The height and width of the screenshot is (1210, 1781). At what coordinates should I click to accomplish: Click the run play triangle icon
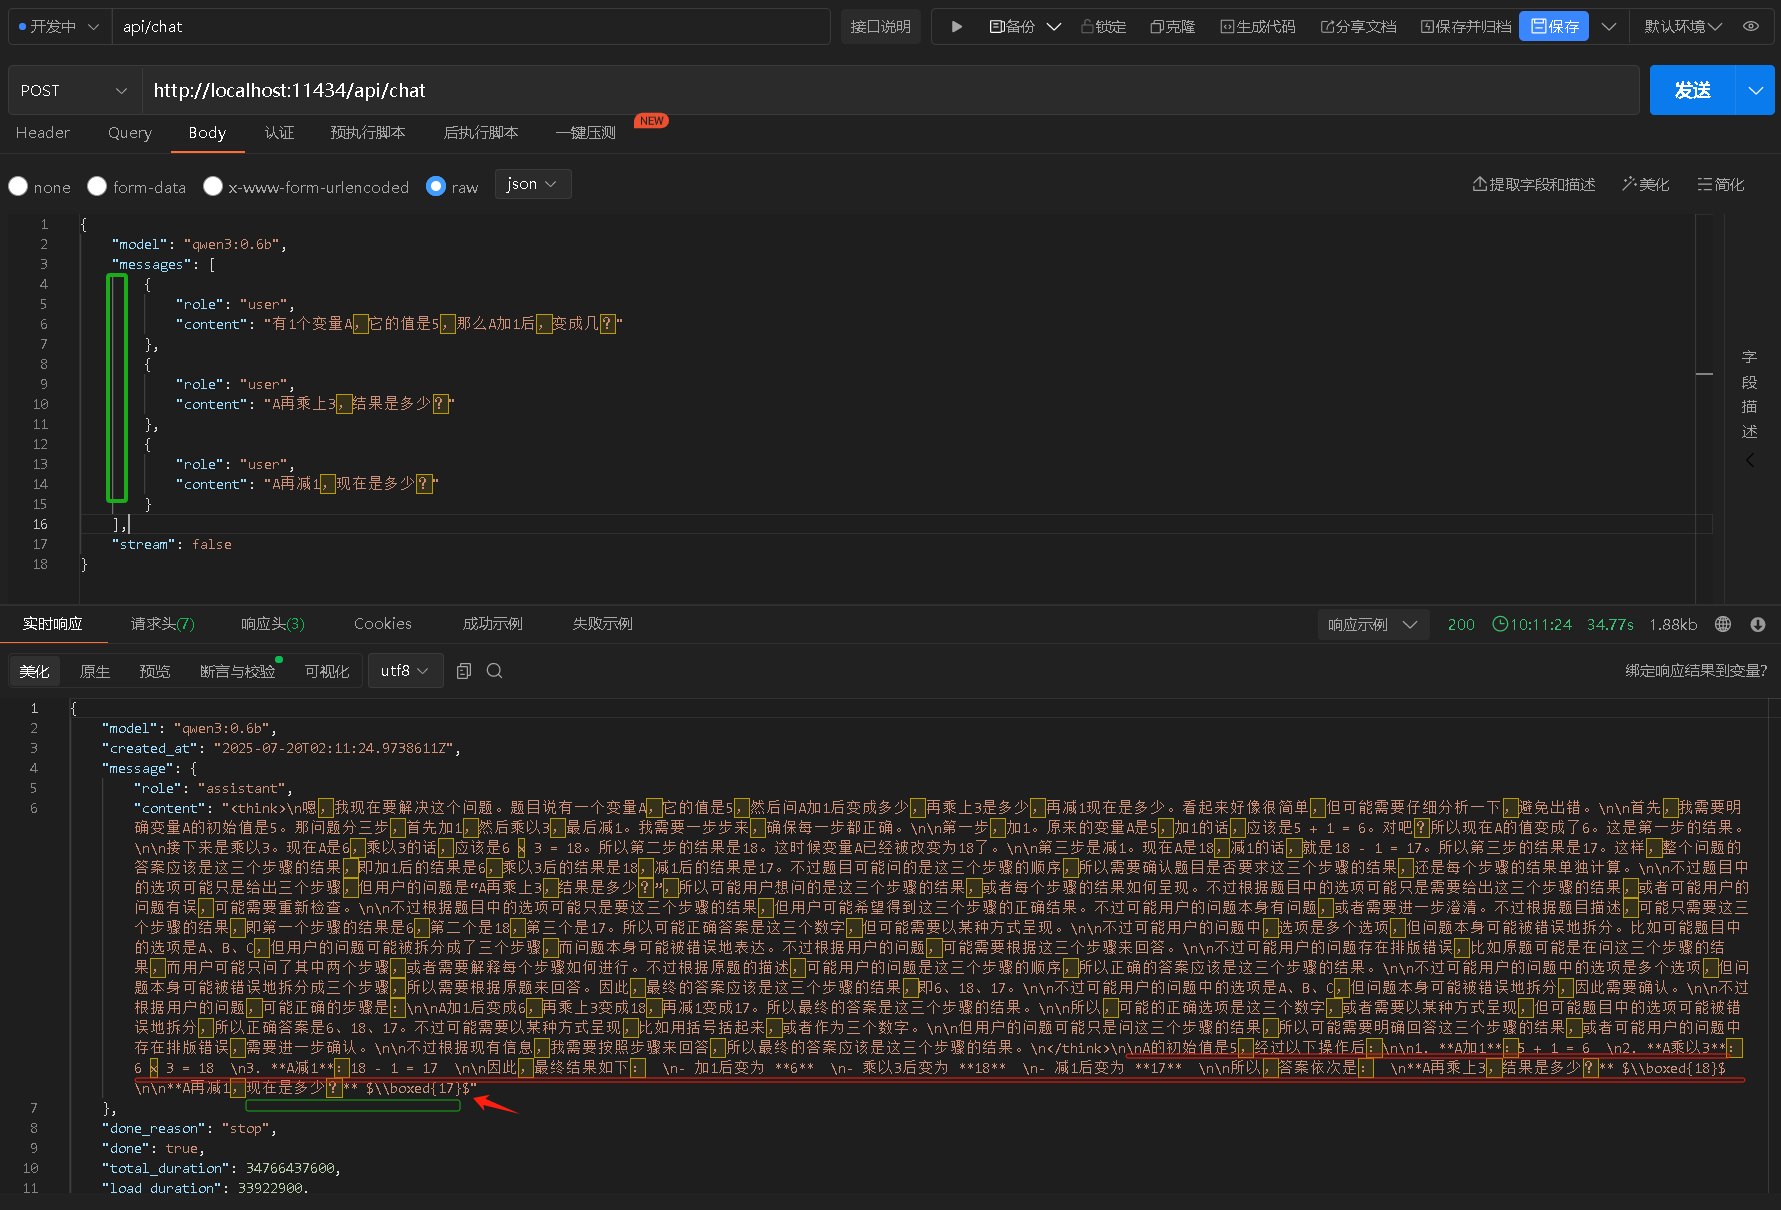tap(956, 27)
